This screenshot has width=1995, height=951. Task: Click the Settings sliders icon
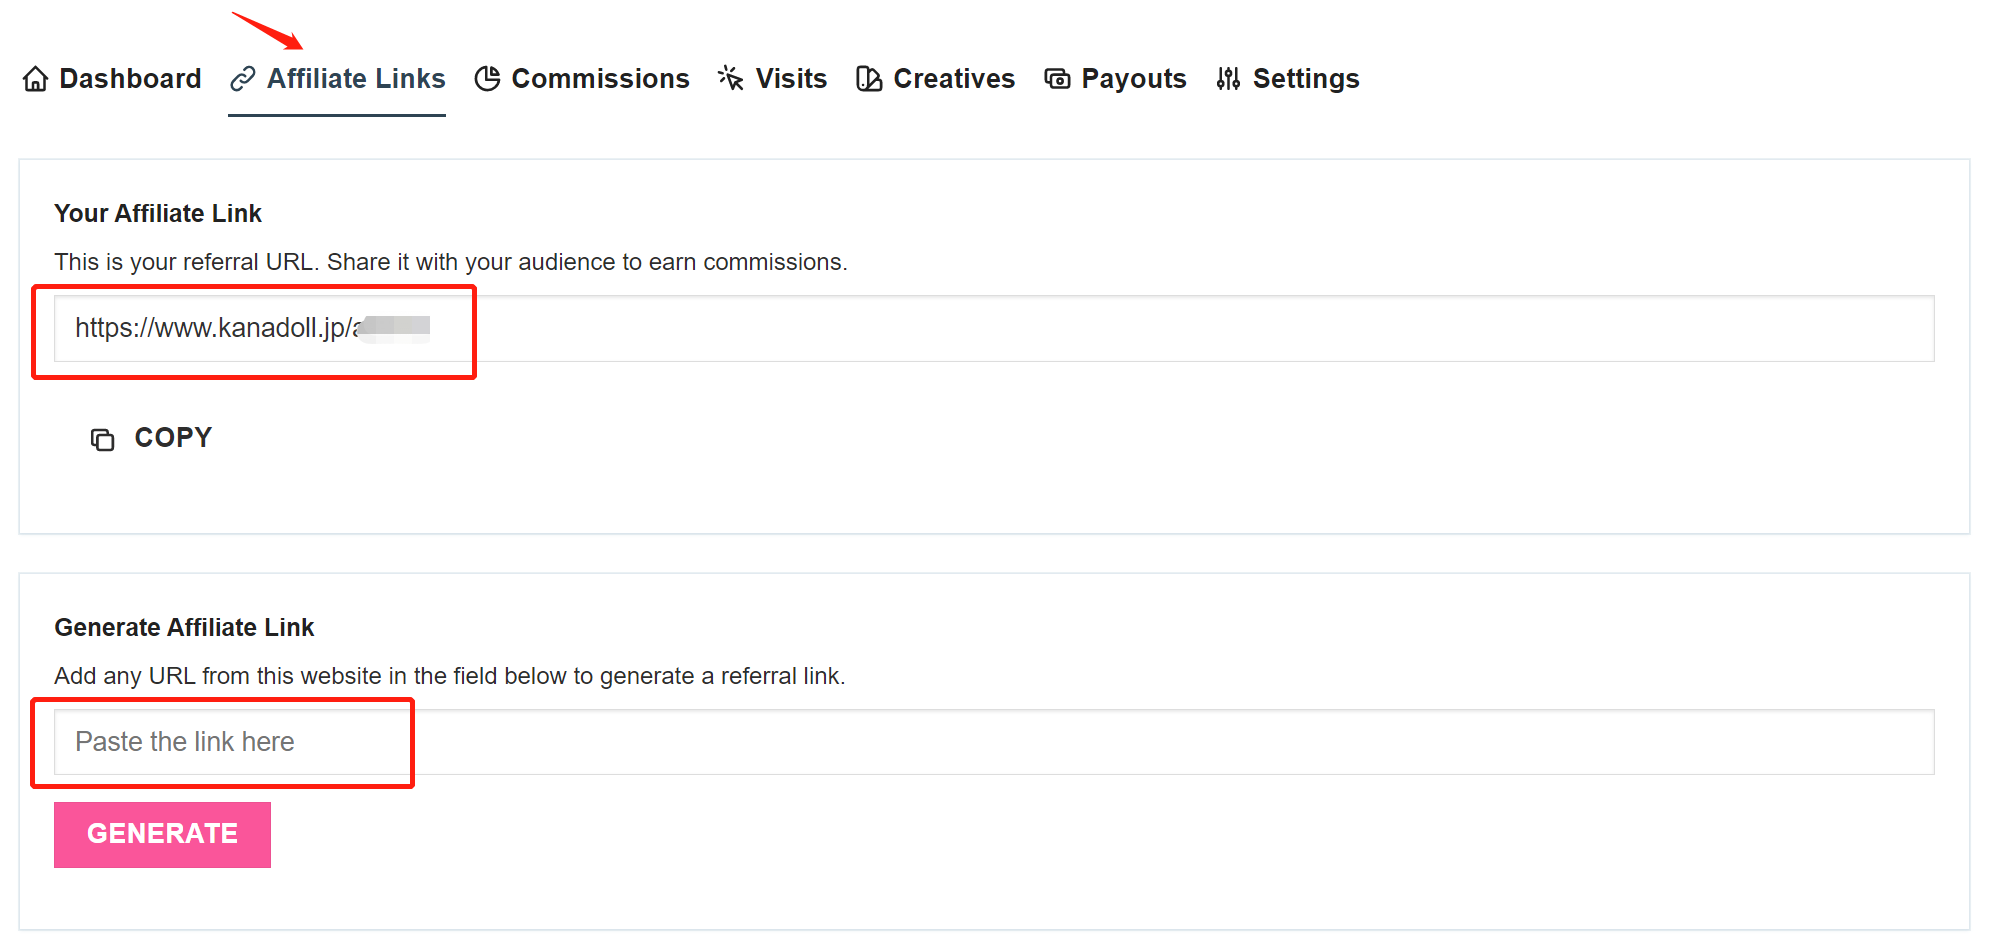pos(1228,79)
